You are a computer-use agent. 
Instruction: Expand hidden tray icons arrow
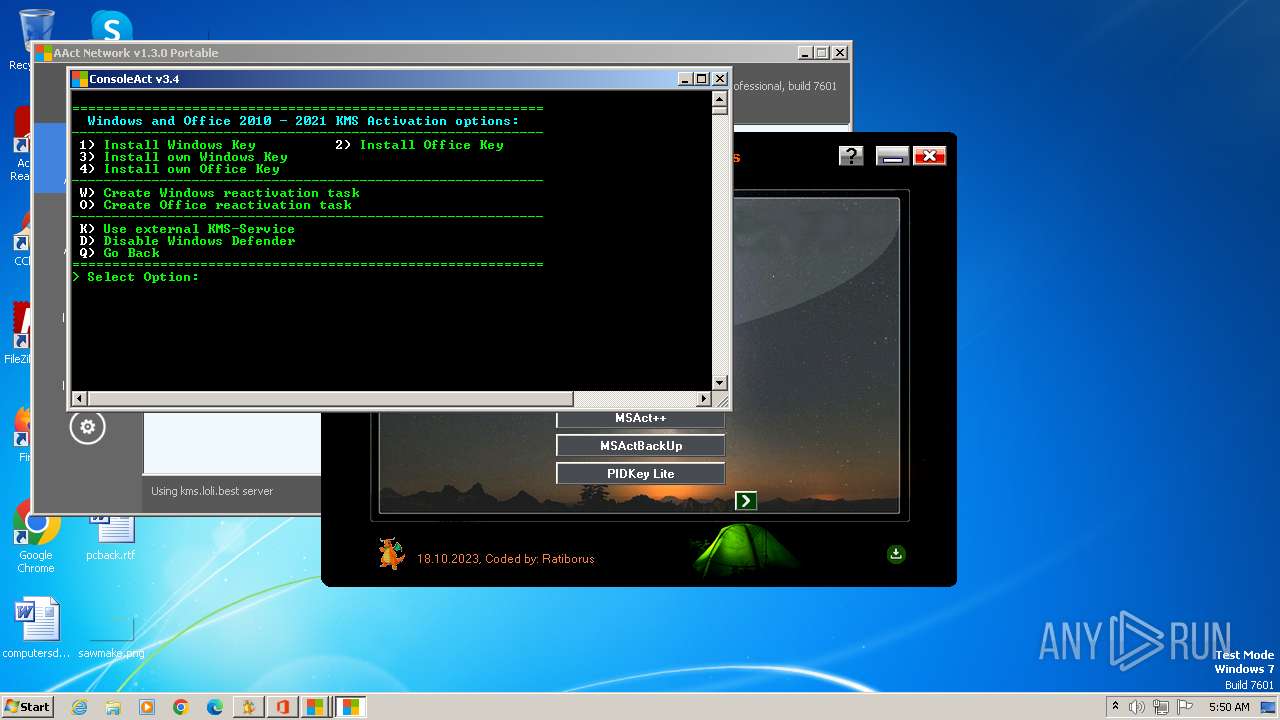(1115, 707)
